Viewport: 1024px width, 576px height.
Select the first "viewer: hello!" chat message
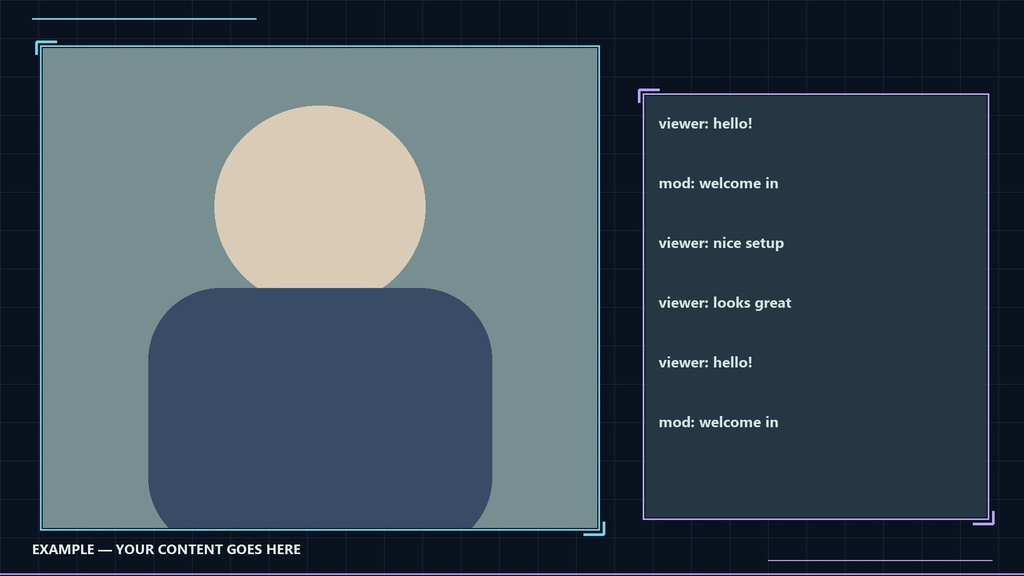tap(705, 123)
